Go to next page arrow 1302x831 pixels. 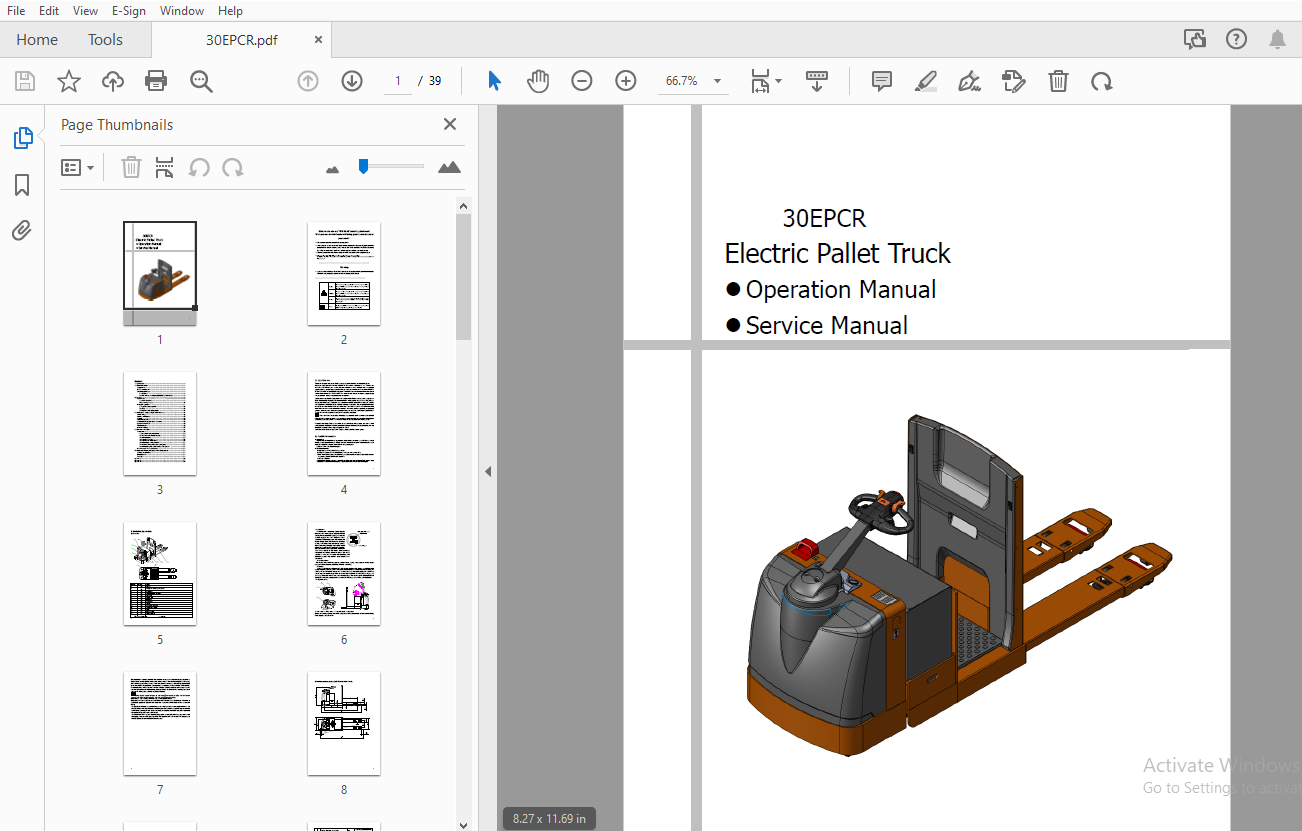[x=352, y=81]
